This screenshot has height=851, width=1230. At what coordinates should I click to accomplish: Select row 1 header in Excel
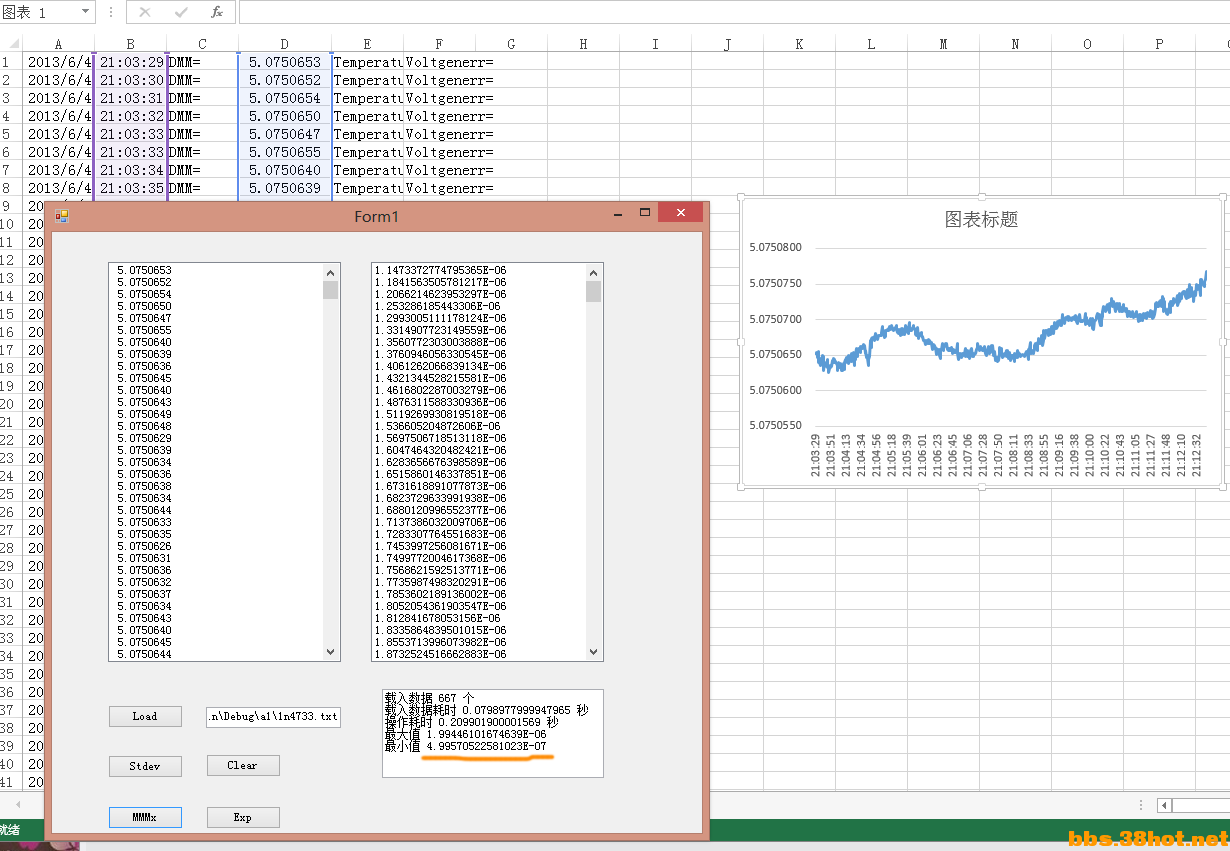point(11,62)
